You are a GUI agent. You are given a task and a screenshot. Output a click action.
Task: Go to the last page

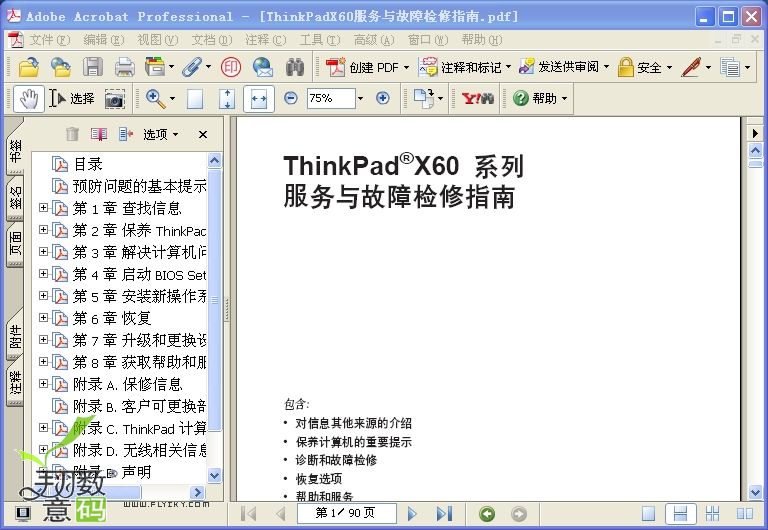444,513
